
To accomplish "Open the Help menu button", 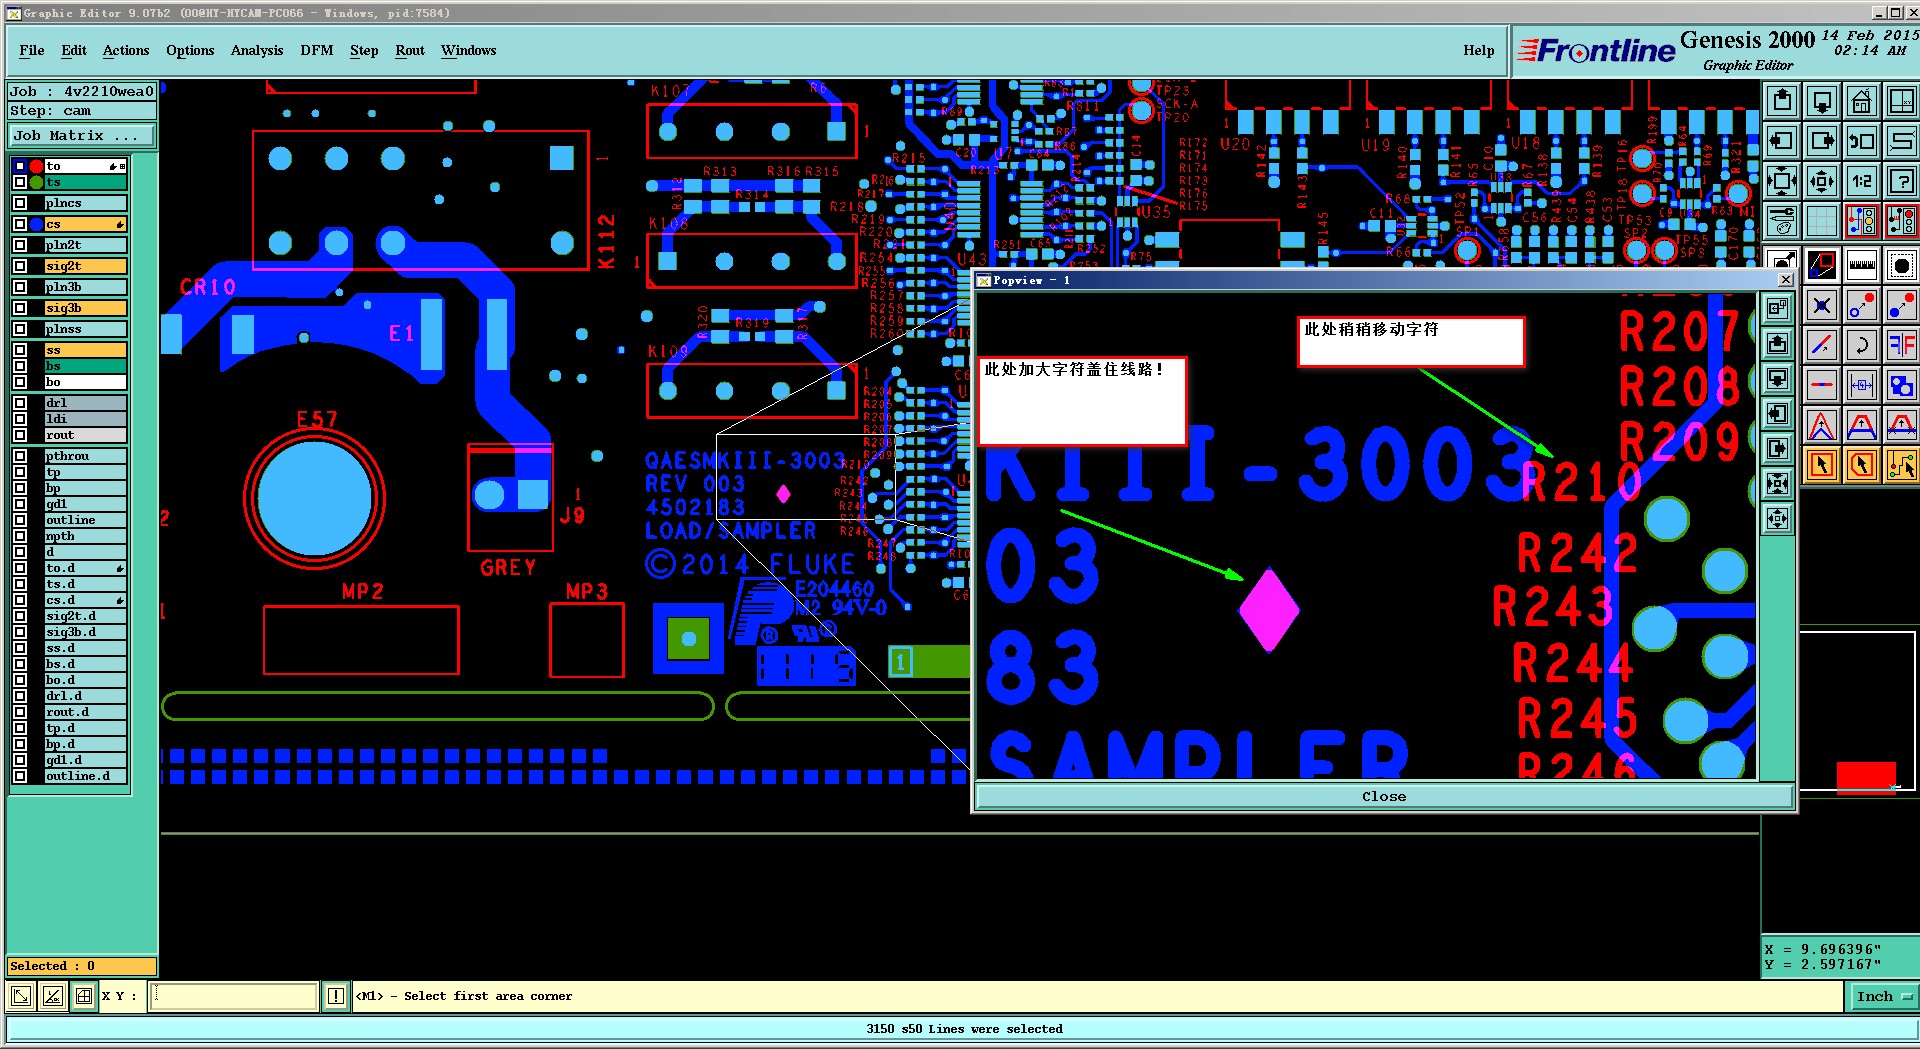I will tap(1479, 50).
